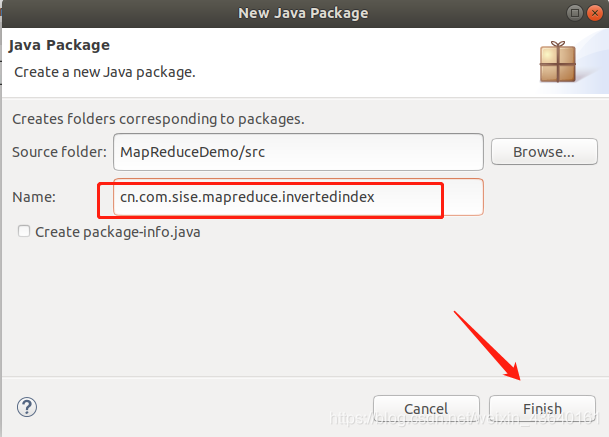Focus the Source folder text field
The image size is (609, 437).
(298, 152)
